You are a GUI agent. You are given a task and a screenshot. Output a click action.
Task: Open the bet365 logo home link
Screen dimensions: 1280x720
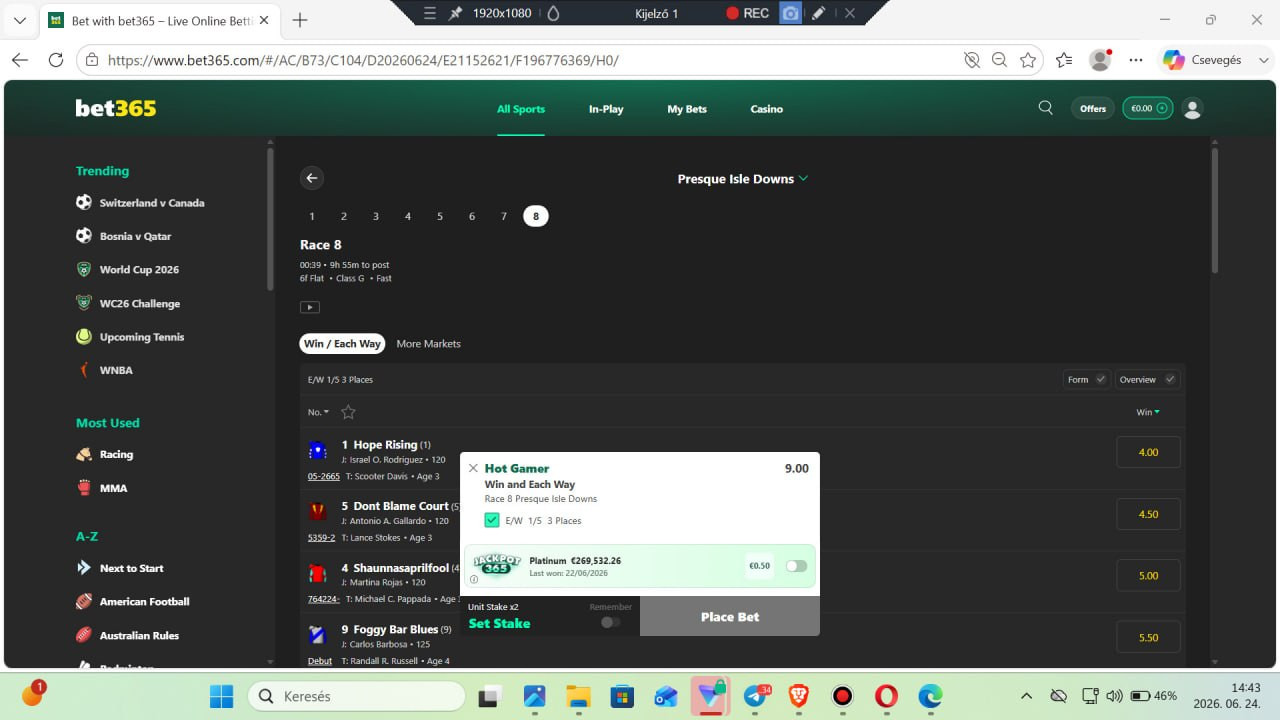click(116, 108)
